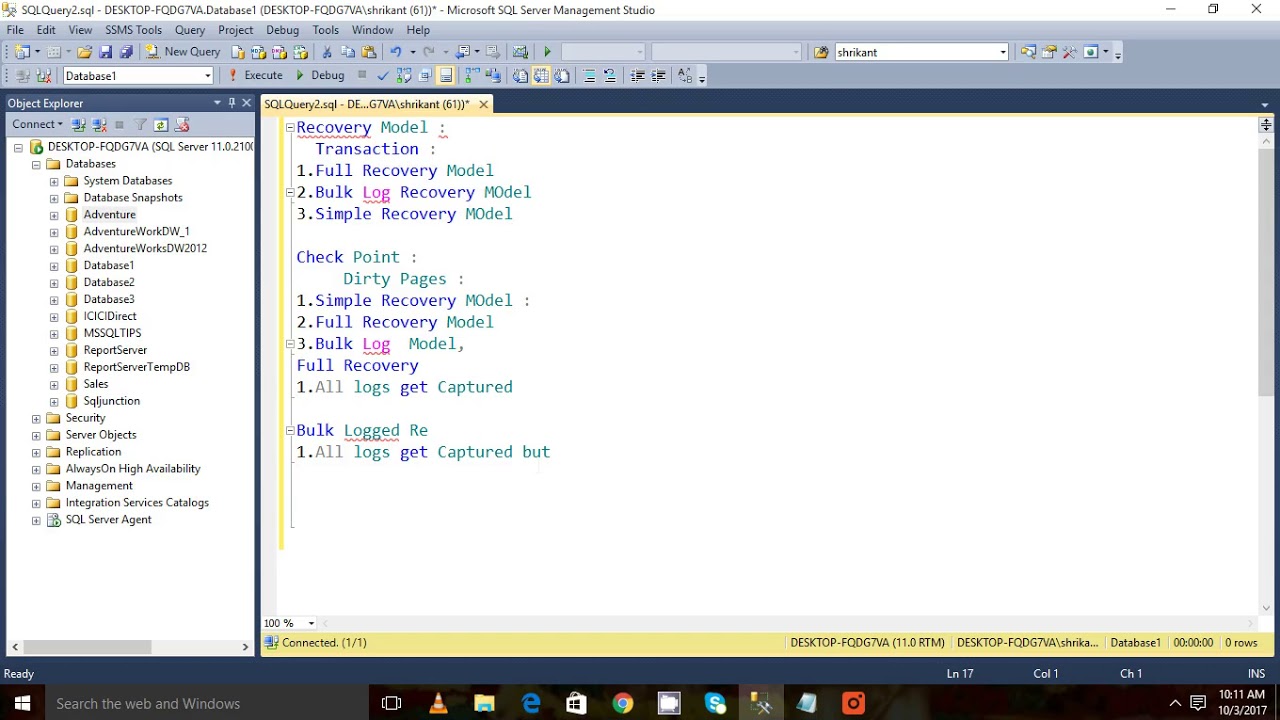Screen dimensions: 1280x720
Task: Select the SQLQuery2.sql document tab
Action: (x=366, y=104)
